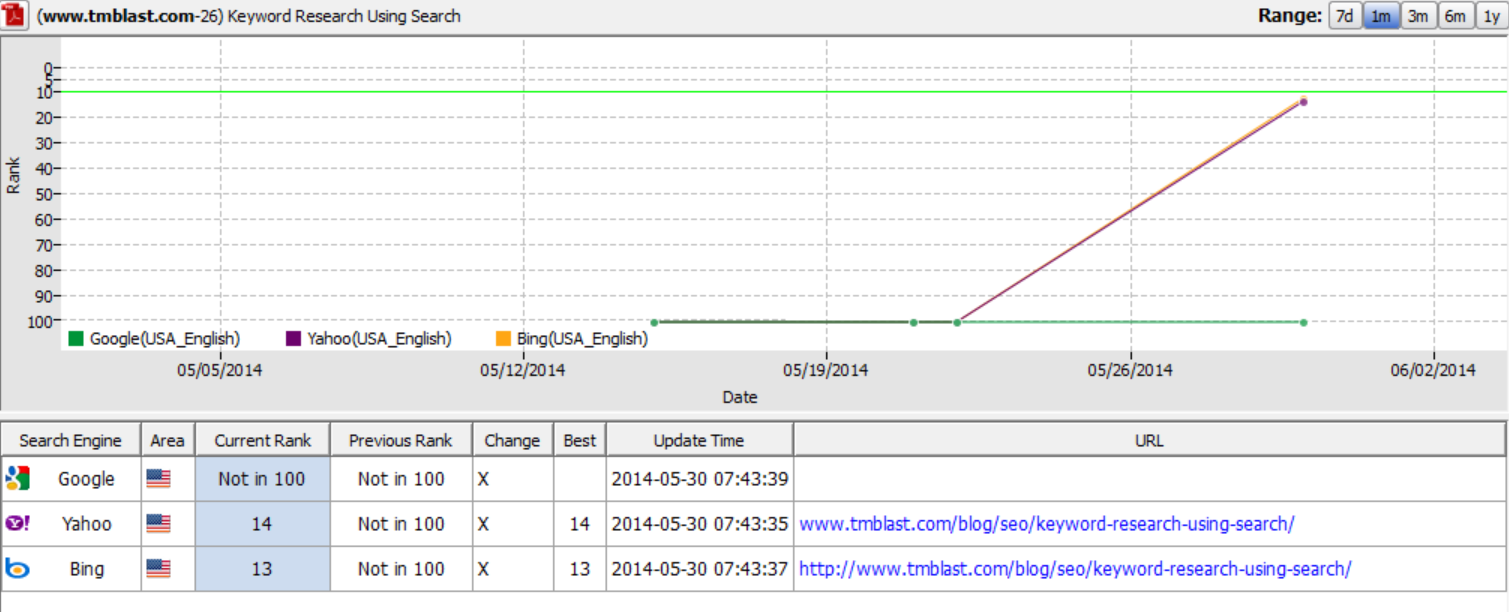
Task: Sort by Best column header
Action: tap(579, 440)
